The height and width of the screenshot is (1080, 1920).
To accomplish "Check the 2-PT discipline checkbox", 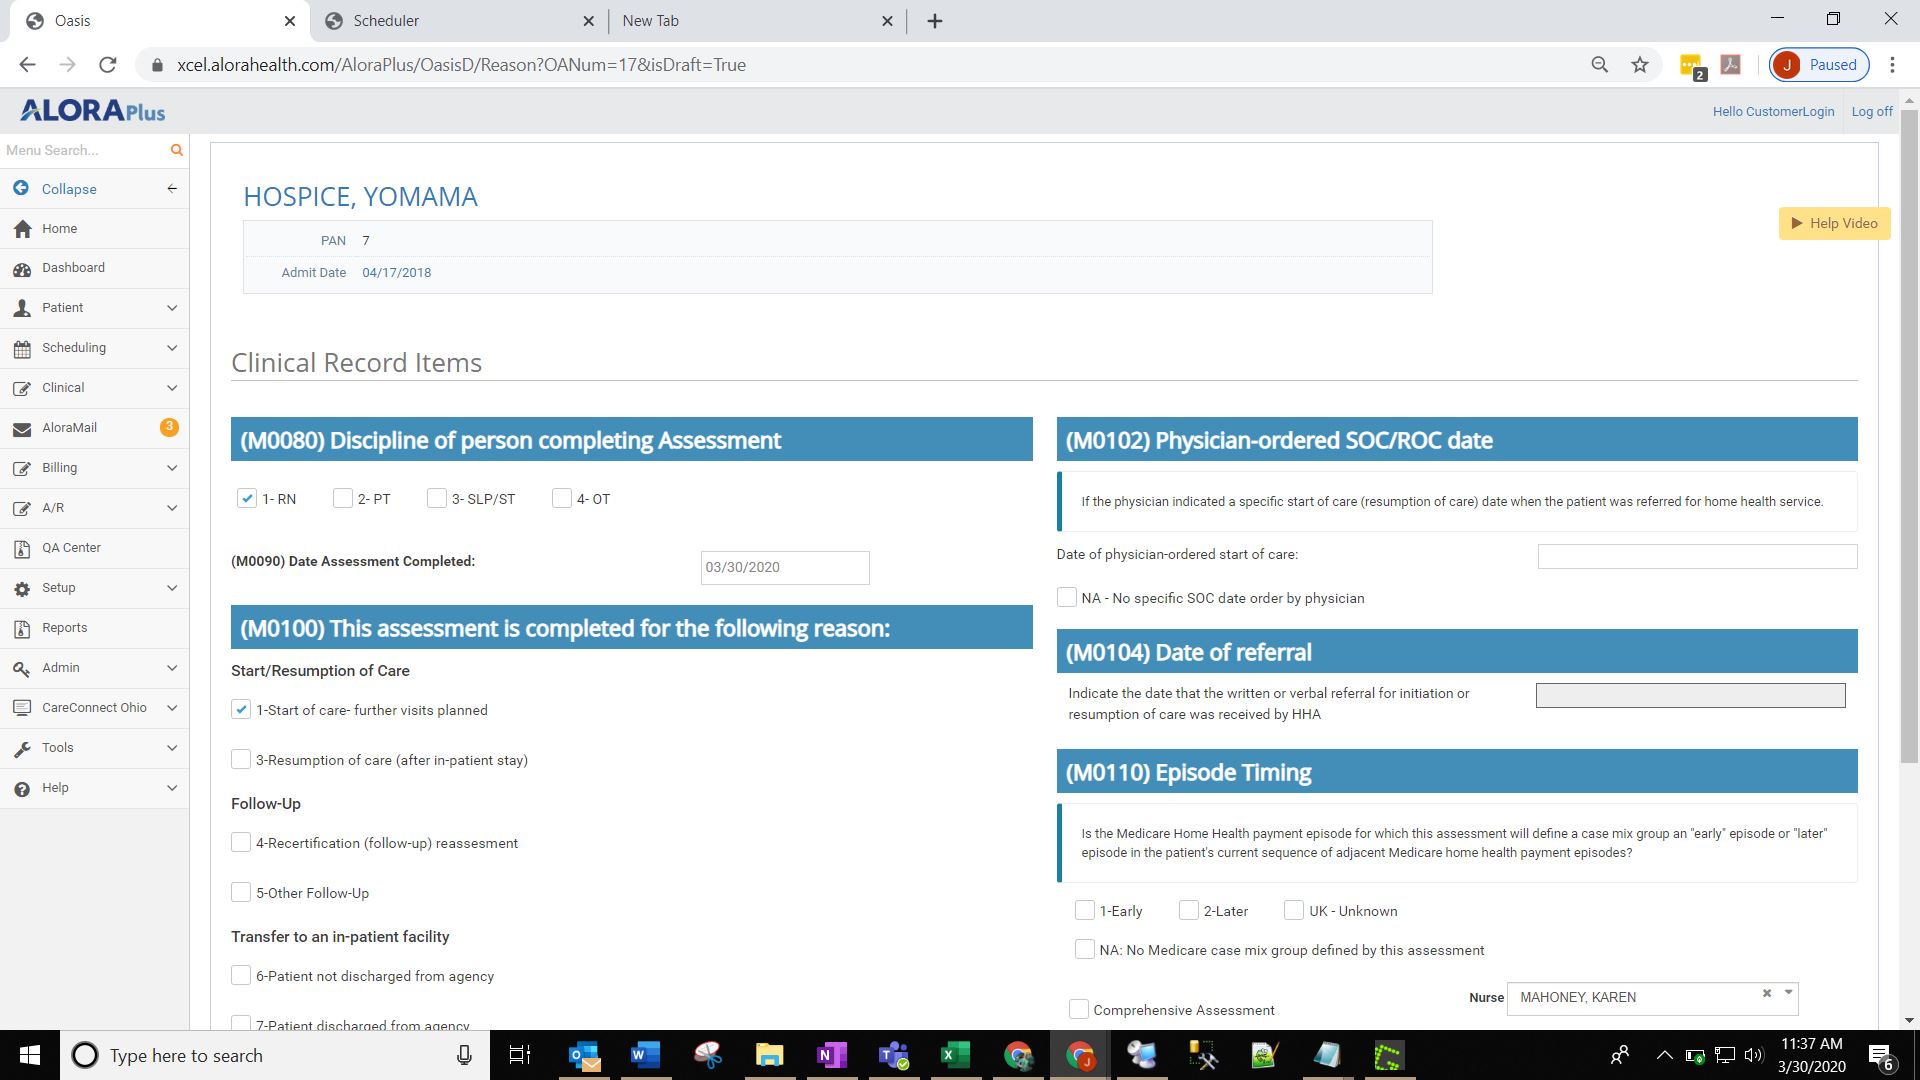I will (x=343, y=498).
